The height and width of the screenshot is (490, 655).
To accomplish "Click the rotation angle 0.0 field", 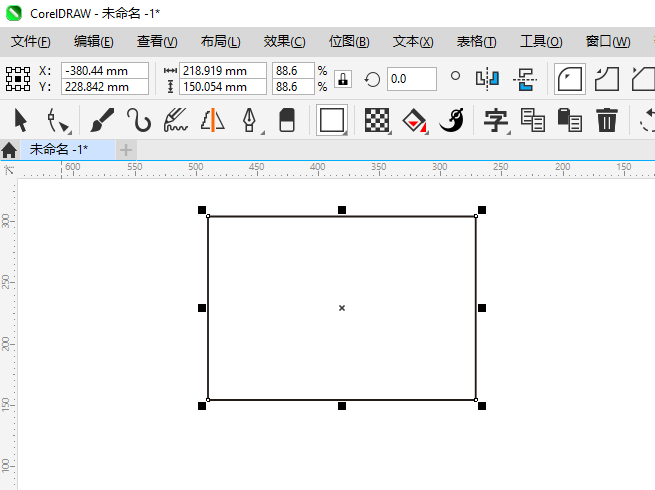I will pos(412,79).
